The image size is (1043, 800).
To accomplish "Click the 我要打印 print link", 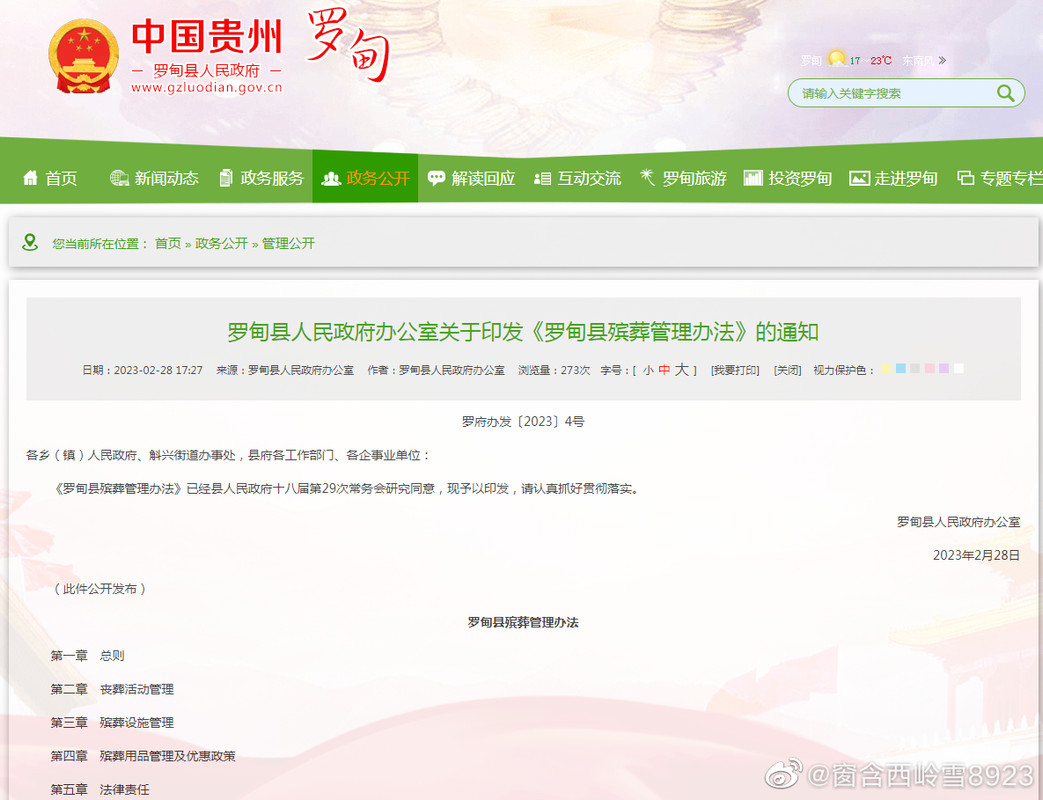I will click(x=735, y=370).
